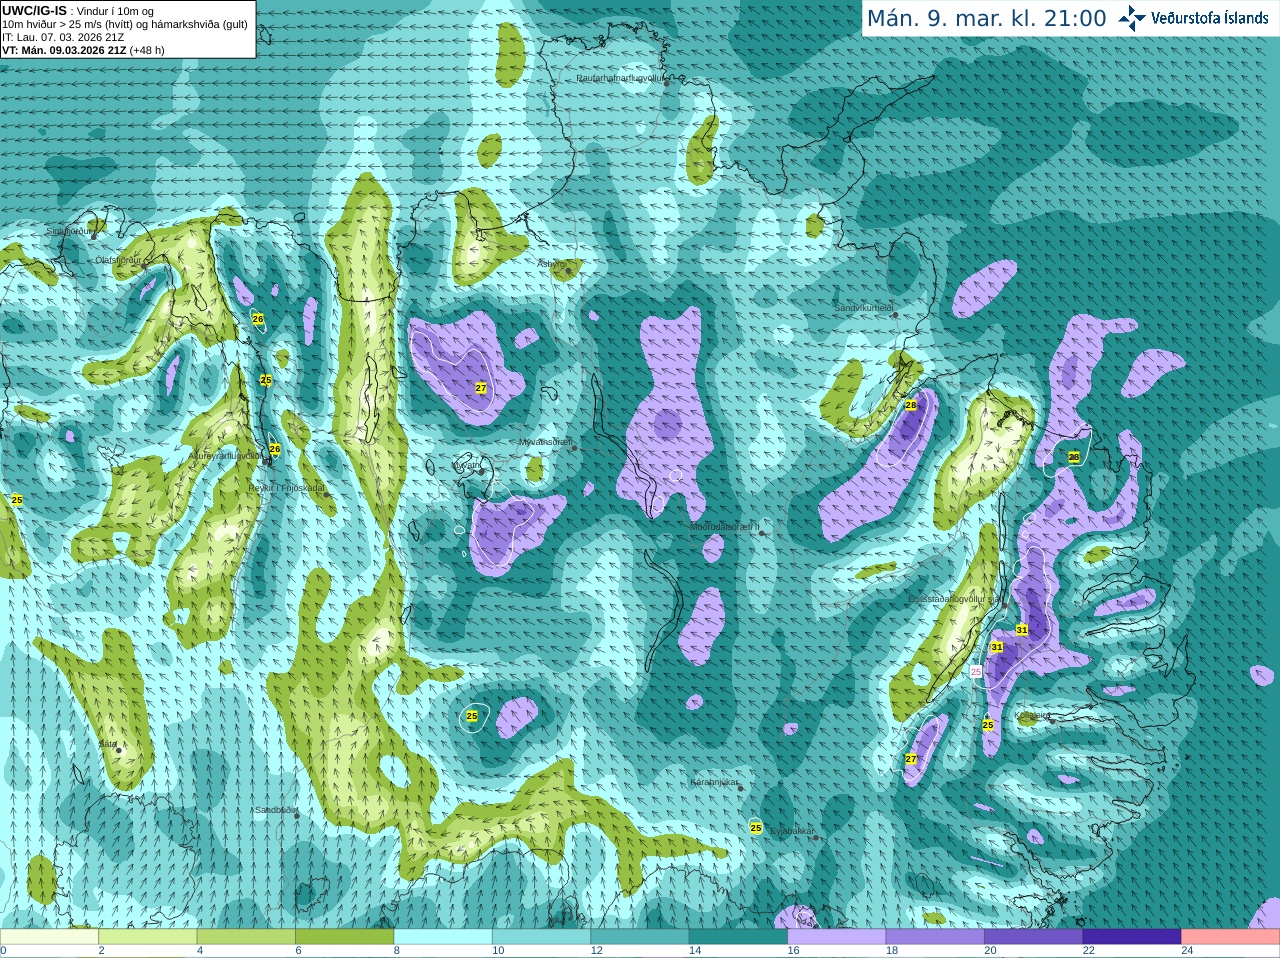
Task: Click the Raufarhafnarflugvöllur station label
Action: pyautogui.click(x=620, y=78)
